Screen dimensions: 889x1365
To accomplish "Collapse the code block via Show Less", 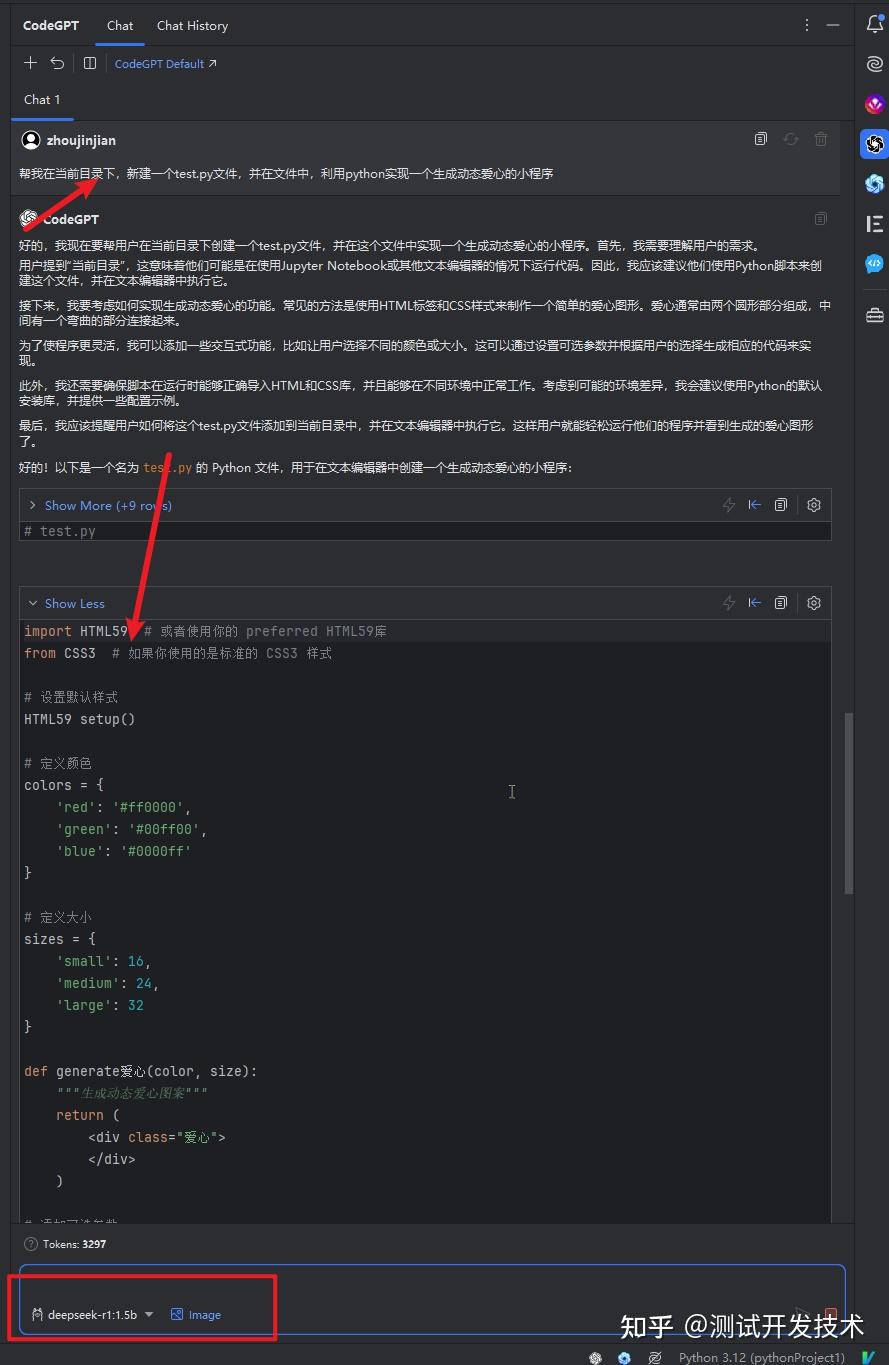I will coord(73,603).
